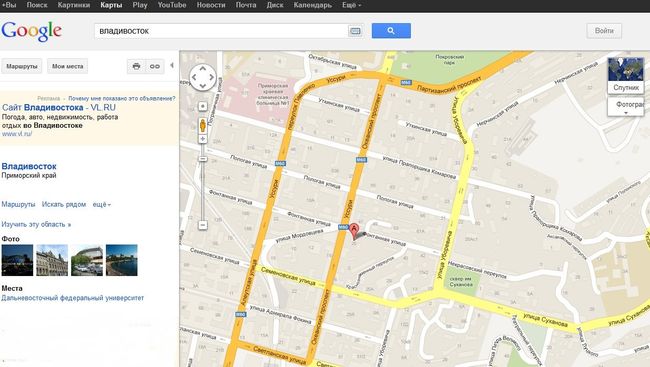
Task: Open YouTube in top bar
Action: pos(172,5)
